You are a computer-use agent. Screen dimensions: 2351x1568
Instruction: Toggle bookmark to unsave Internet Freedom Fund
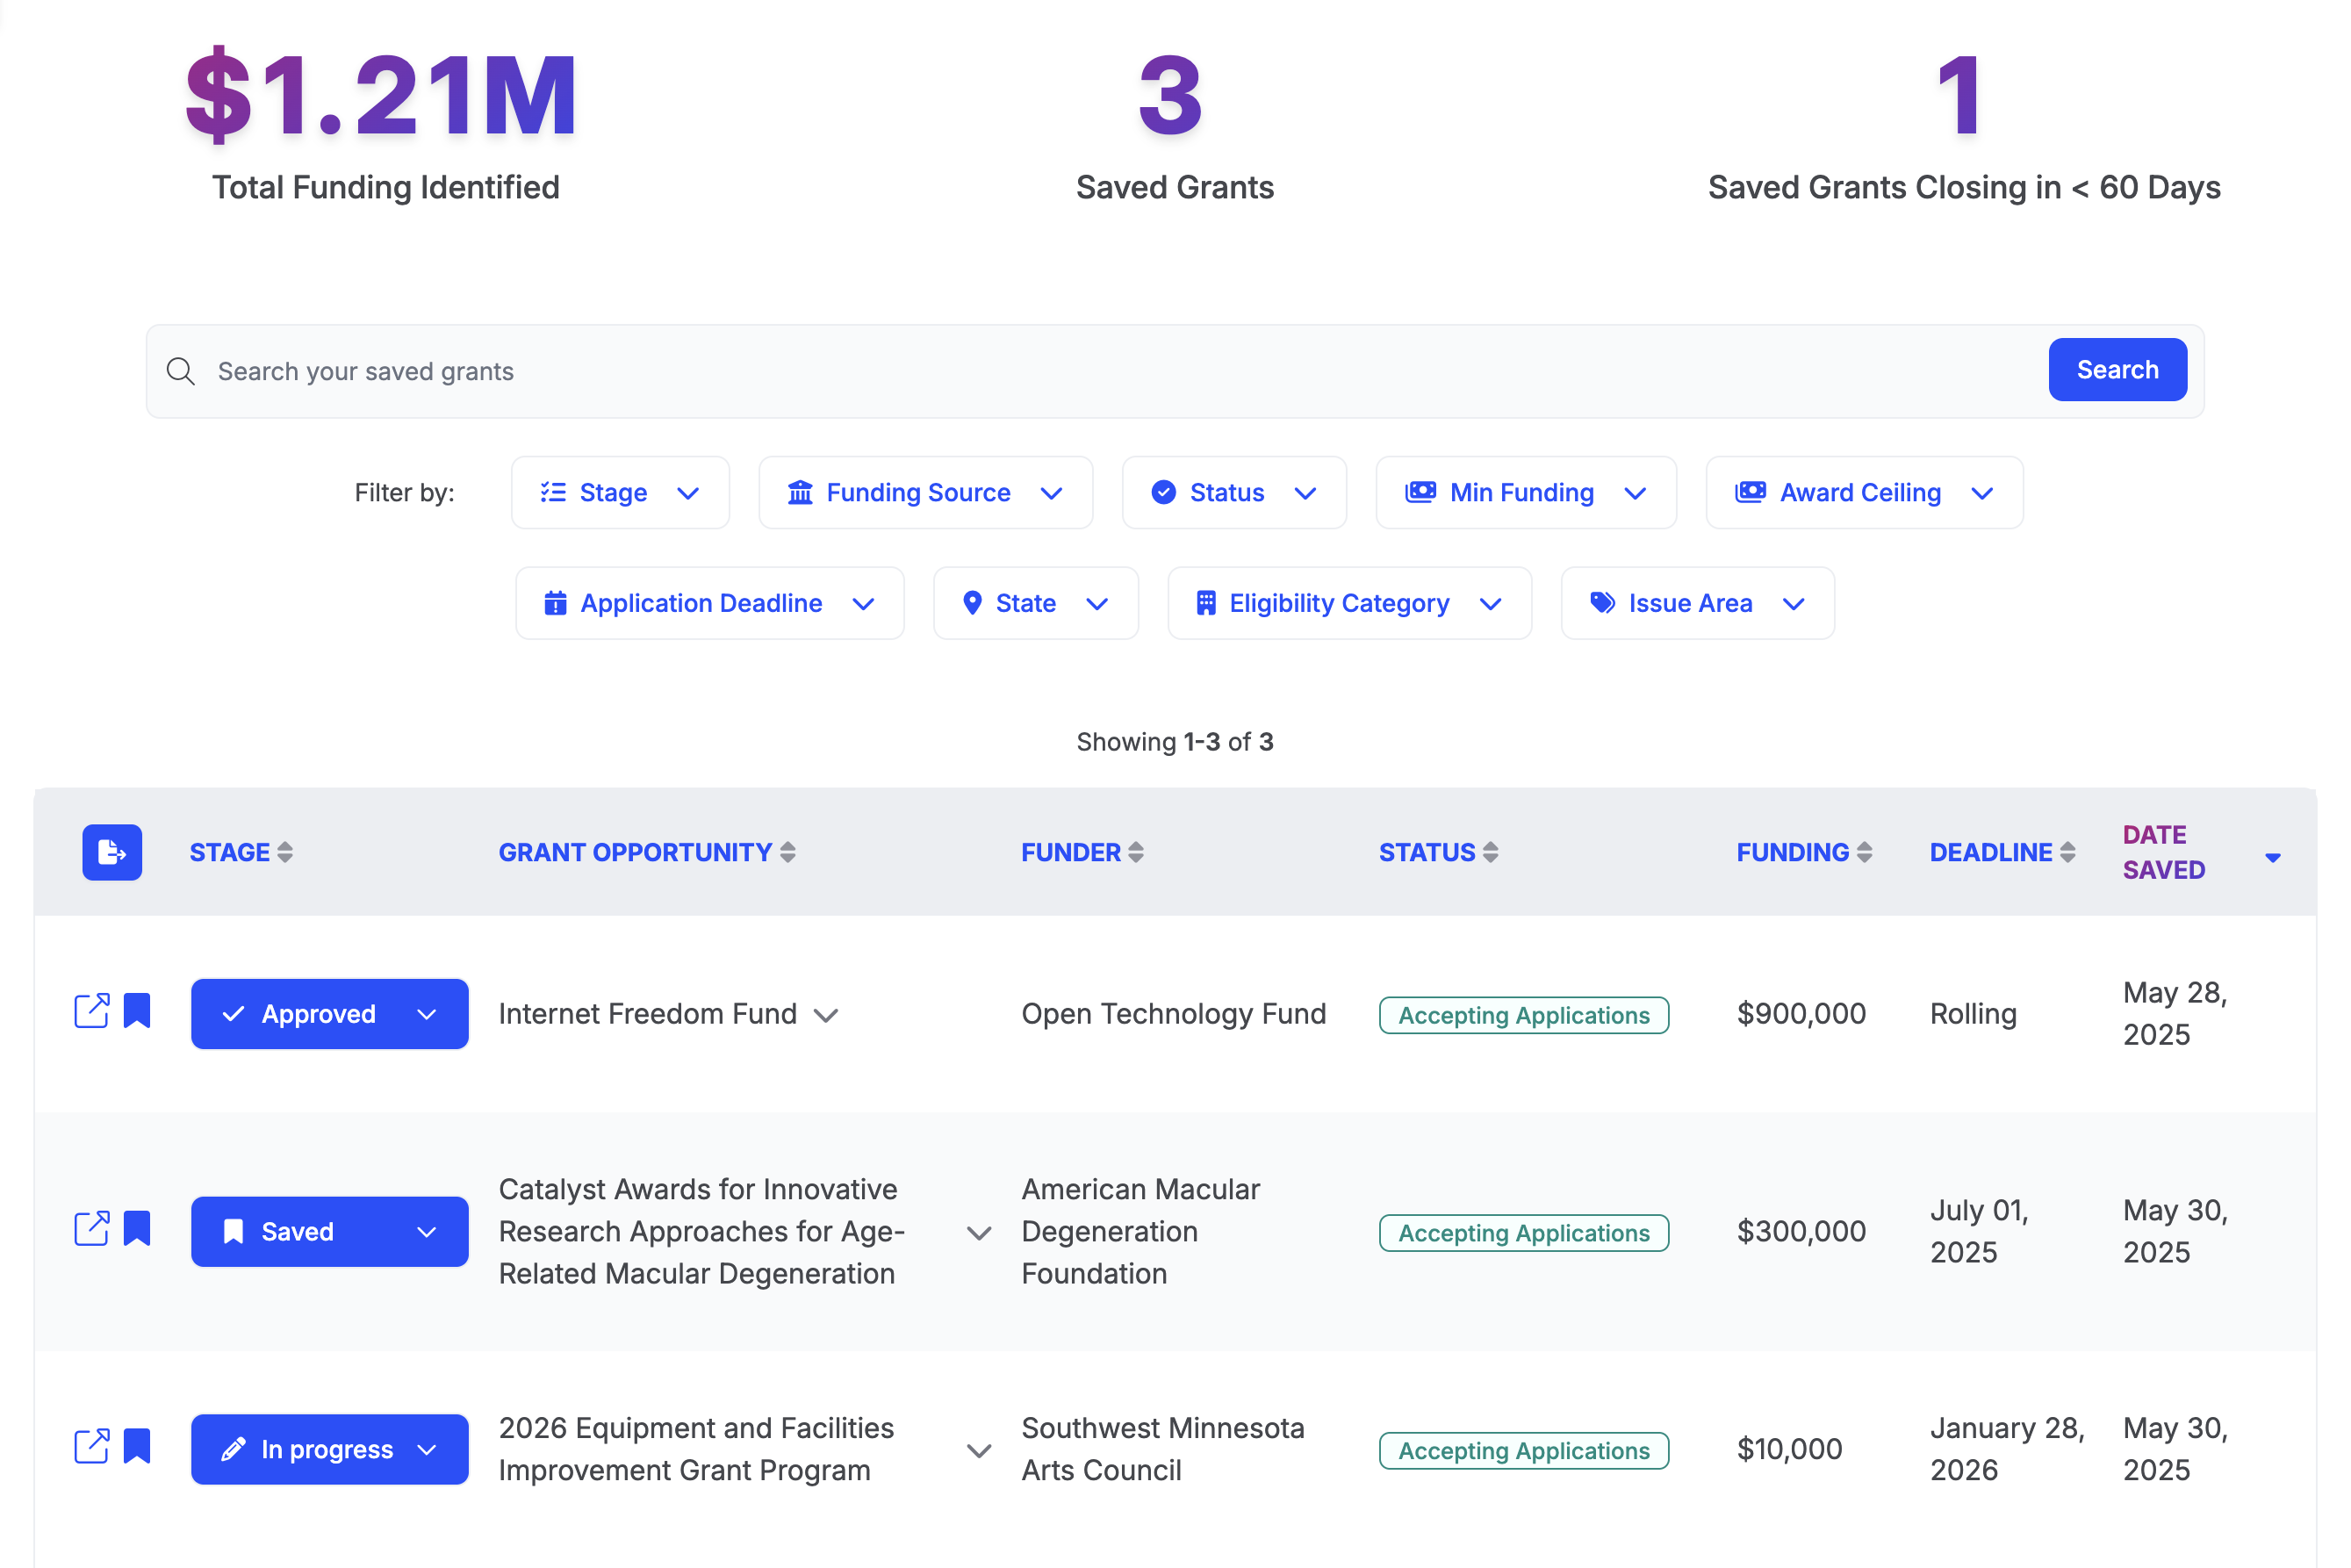coord(136,1011)
